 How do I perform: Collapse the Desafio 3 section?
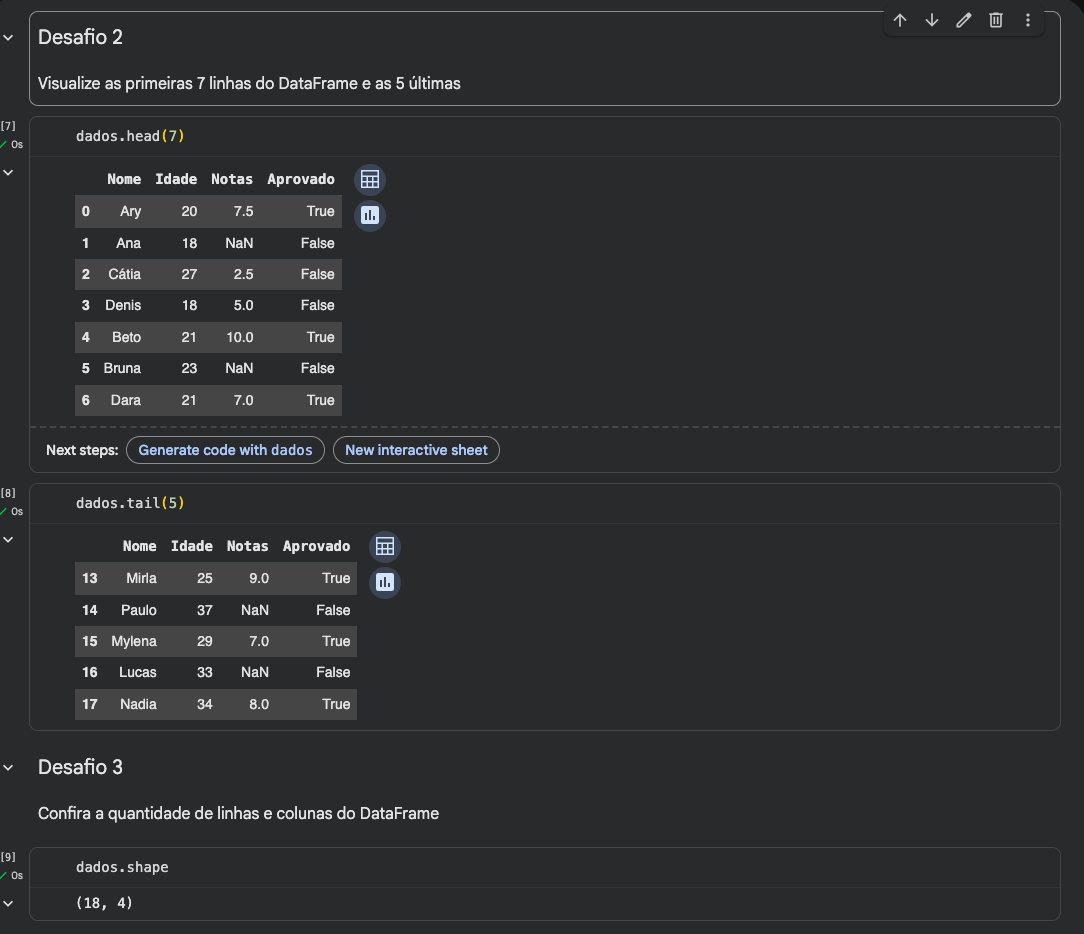tap(9, 767)
